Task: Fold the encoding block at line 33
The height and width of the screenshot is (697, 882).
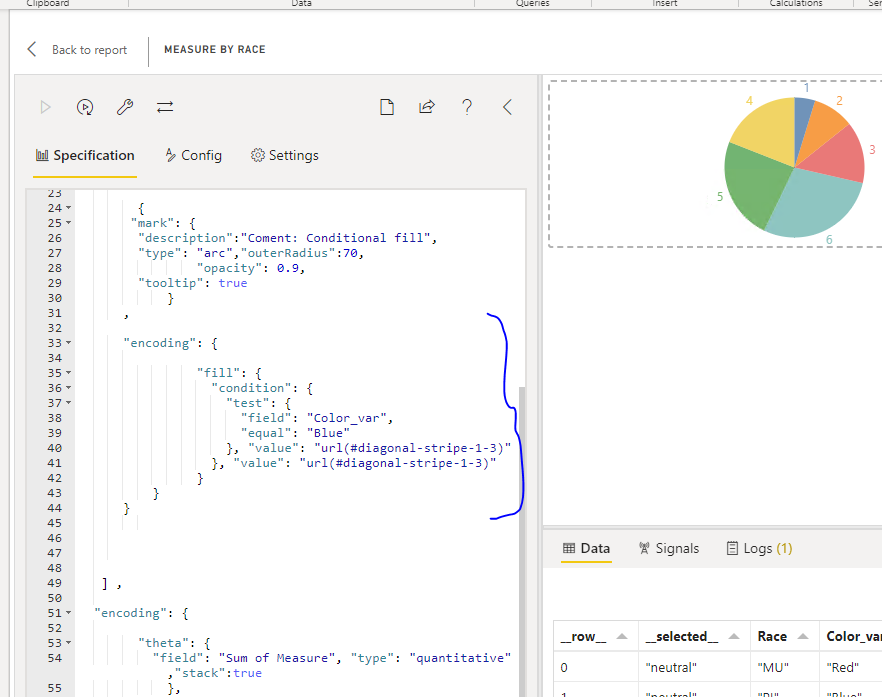Action: tap(69, 343)
